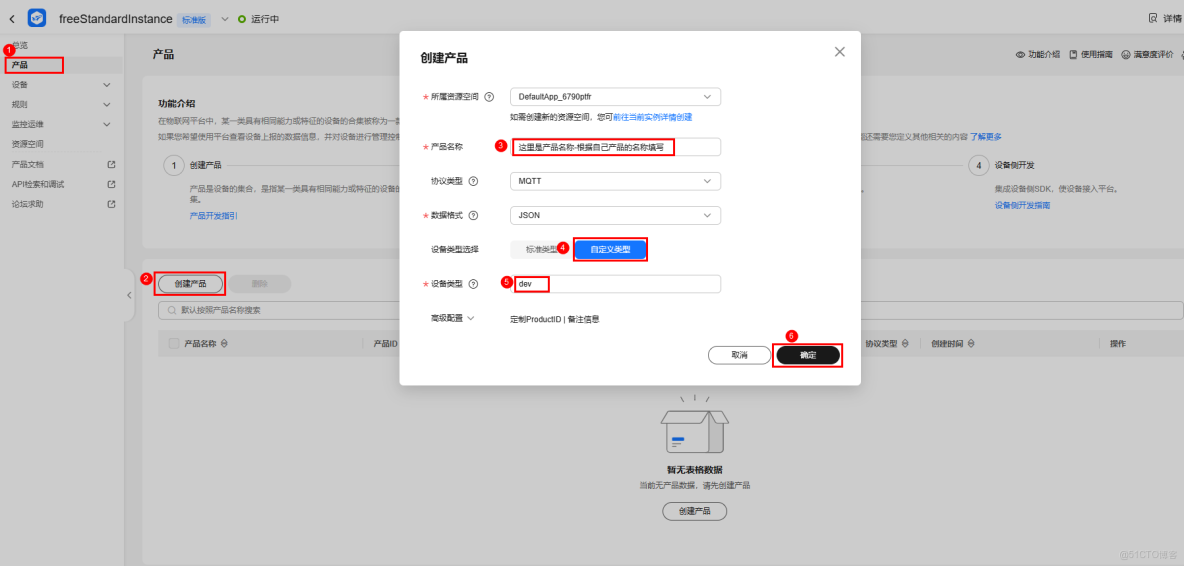Click the 满意度评价 smiley icon
The height and width of the screenshot is (566, 1184).
tap(1126, 55)
